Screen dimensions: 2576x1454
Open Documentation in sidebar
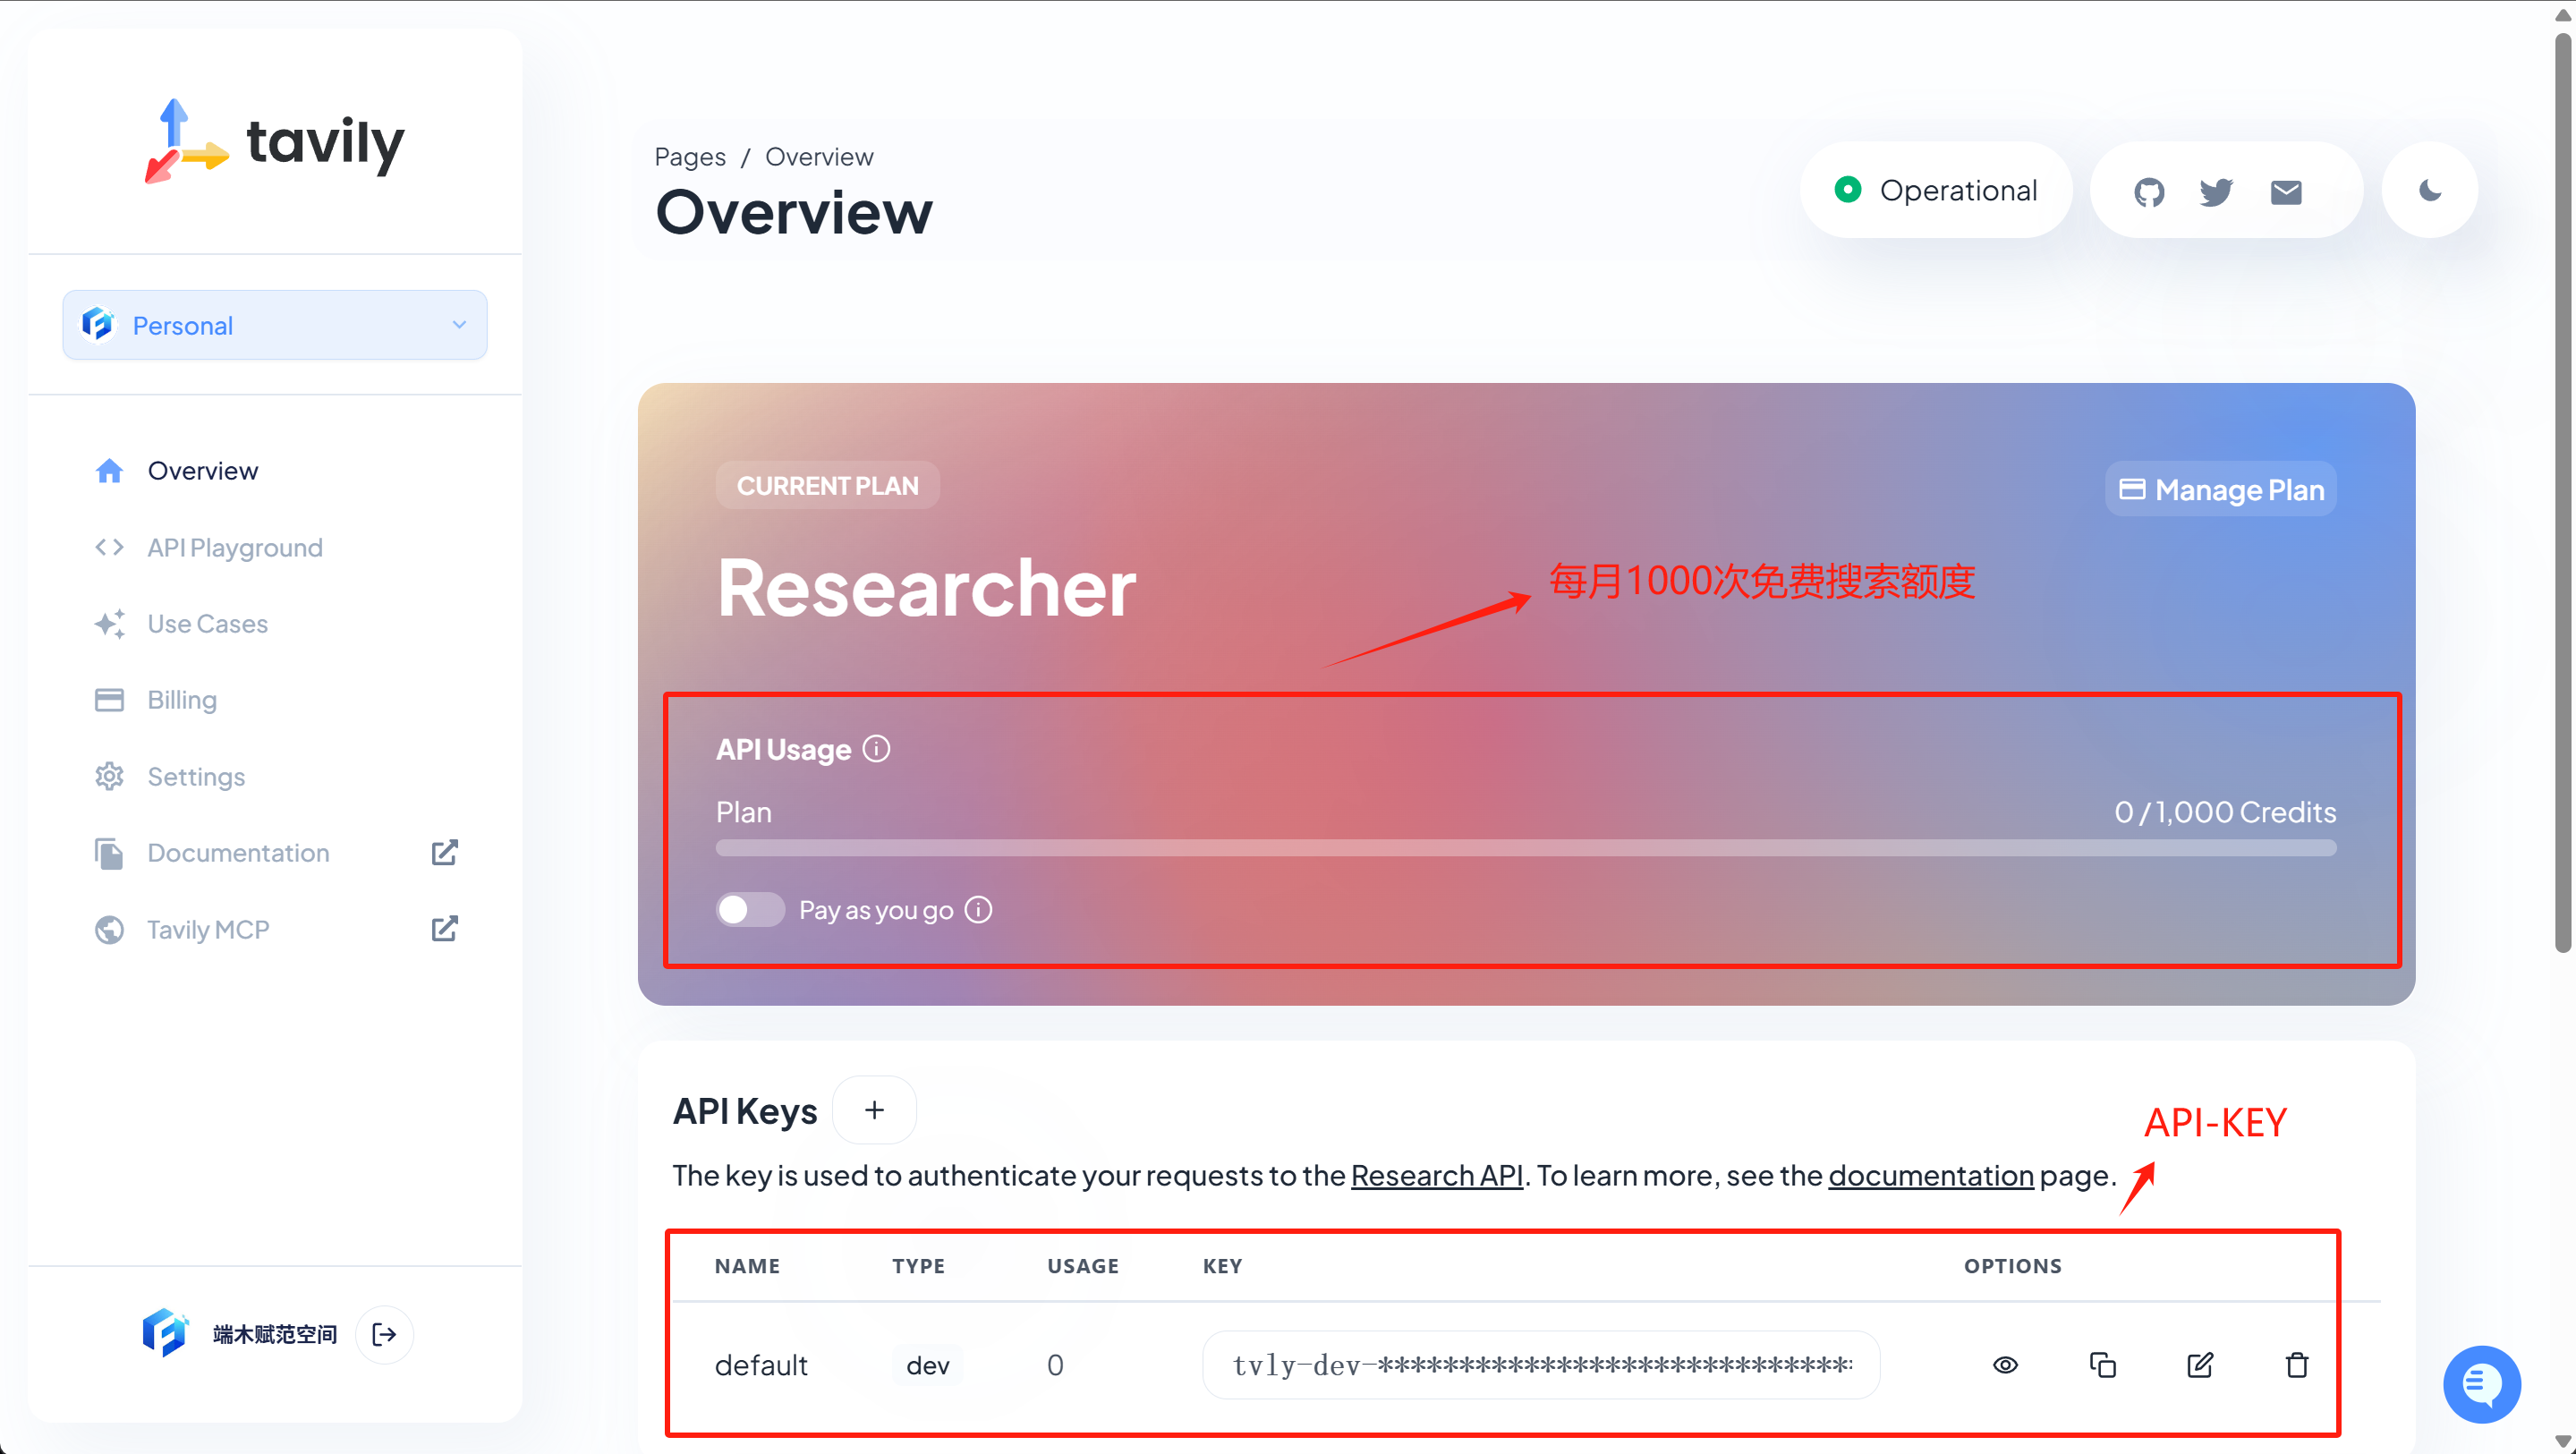(237, 853)
